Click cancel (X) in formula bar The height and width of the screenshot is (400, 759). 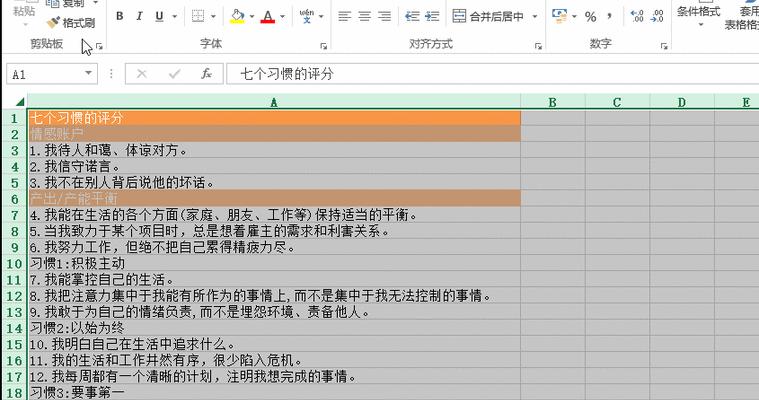click(x=142, y=74)
